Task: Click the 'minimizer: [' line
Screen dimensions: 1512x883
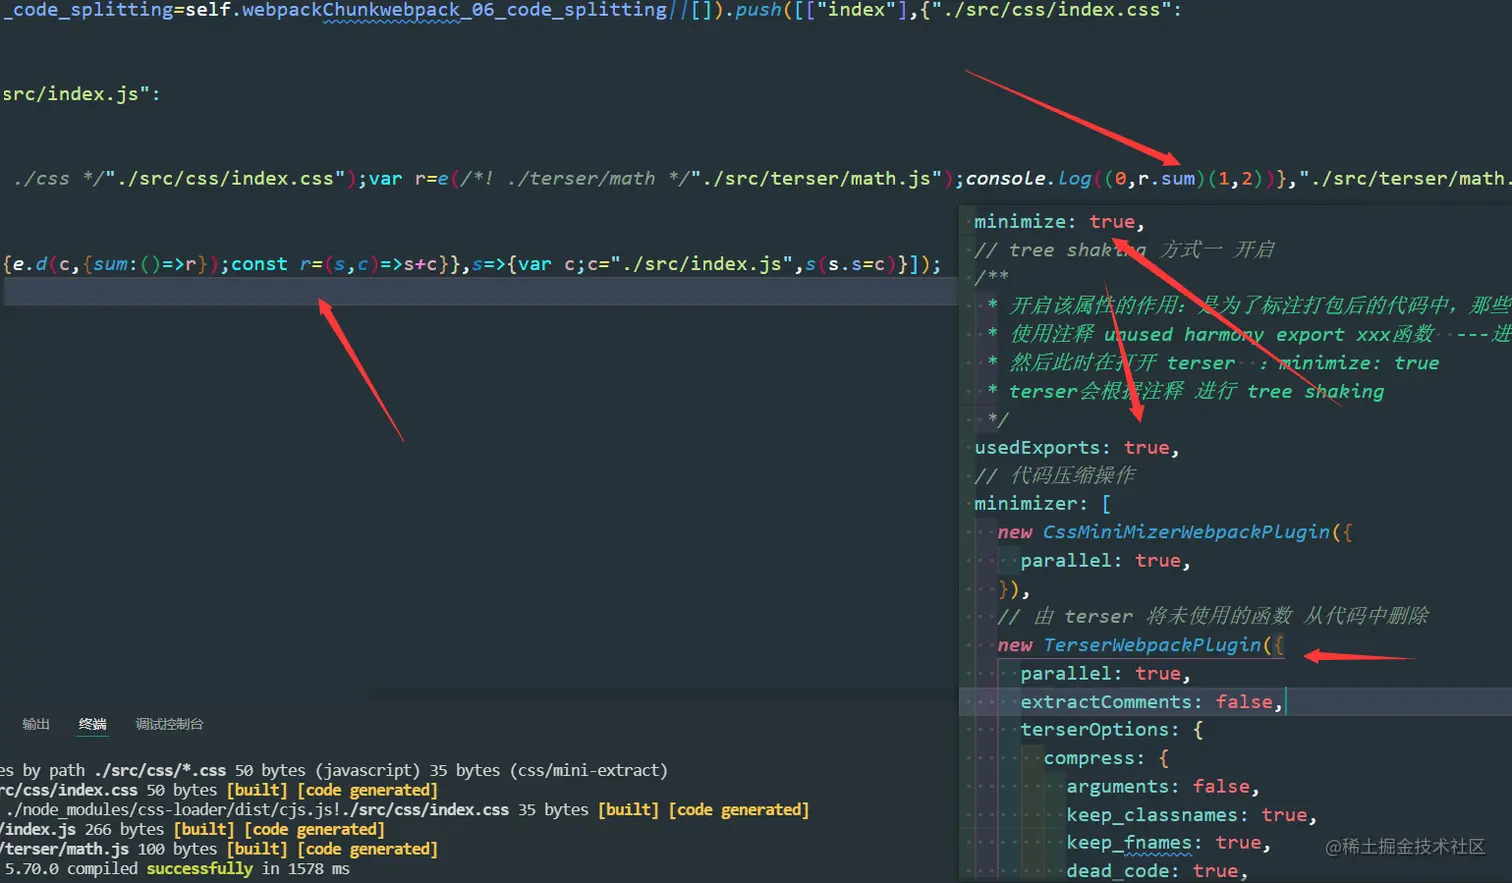Action: coord(1042,503)
